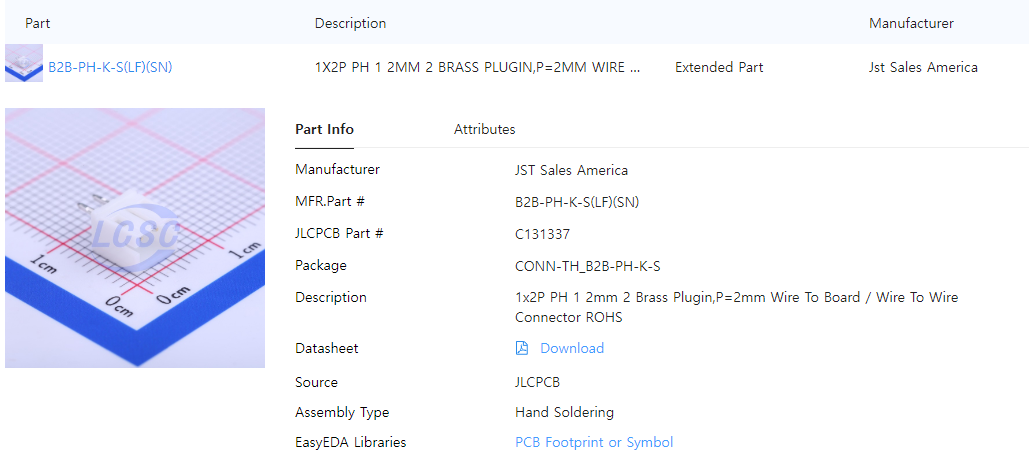This screenshot has height=465, width=1029.
Task: Select Jst Sales America in the table row
Action: click(923, 67)
